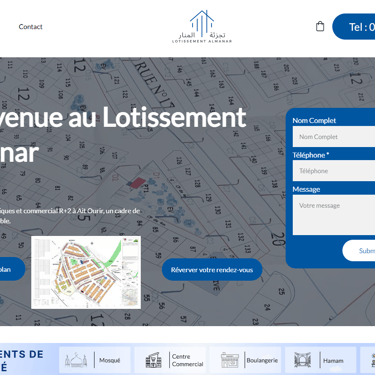375x375 pixels.
Task: Click the Hamam label
Action: point(333,360)
